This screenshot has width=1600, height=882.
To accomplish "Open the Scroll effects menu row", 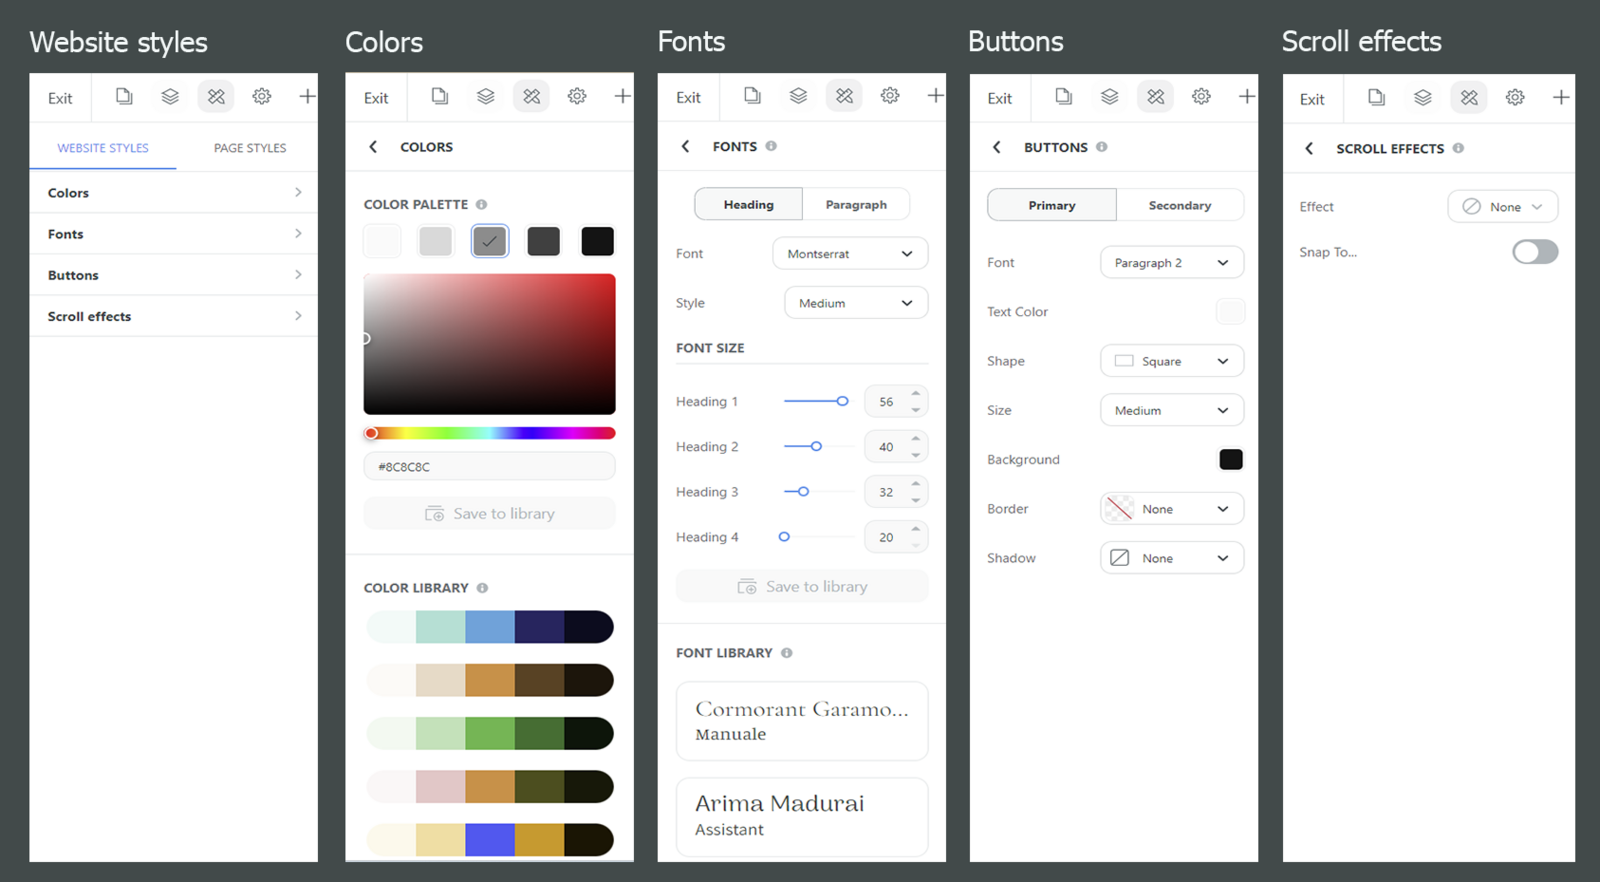I will pyautogui.click(x=173, y=316).
